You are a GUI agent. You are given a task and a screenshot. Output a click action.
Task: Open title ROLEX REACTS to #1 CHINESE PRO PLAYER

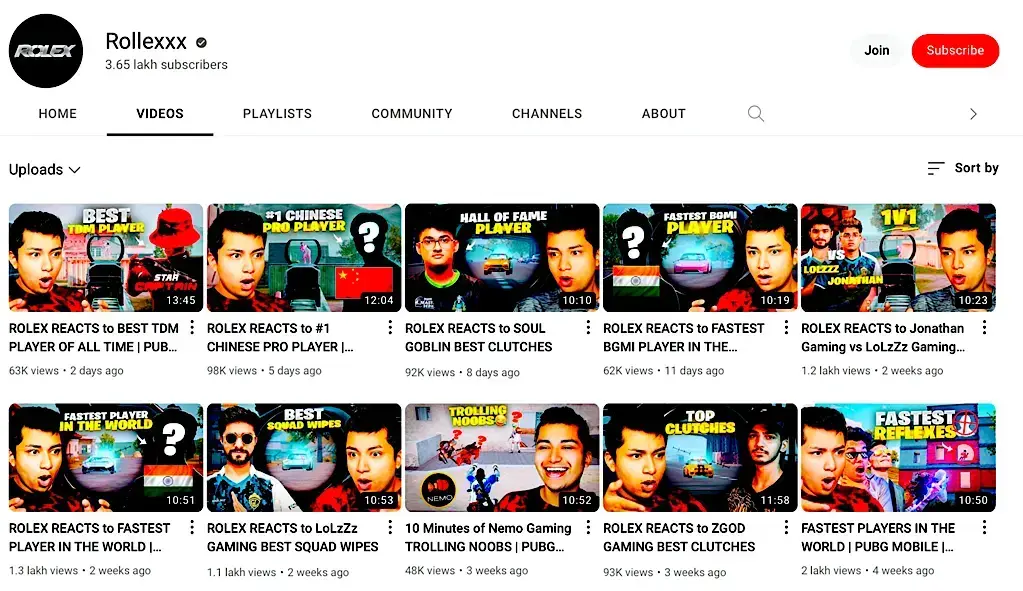point(281,337)
